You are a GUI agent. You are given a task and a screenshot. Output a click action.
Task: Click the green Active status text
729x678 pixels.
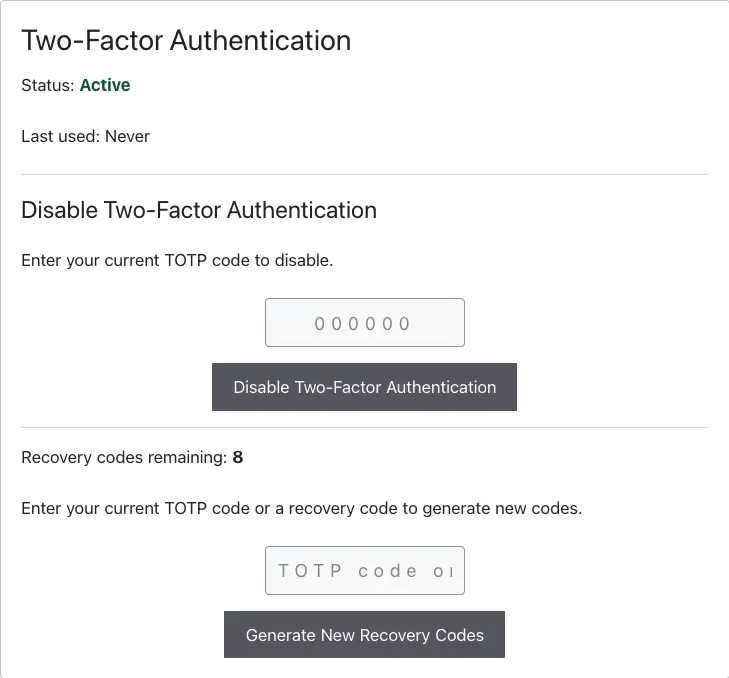105,85
